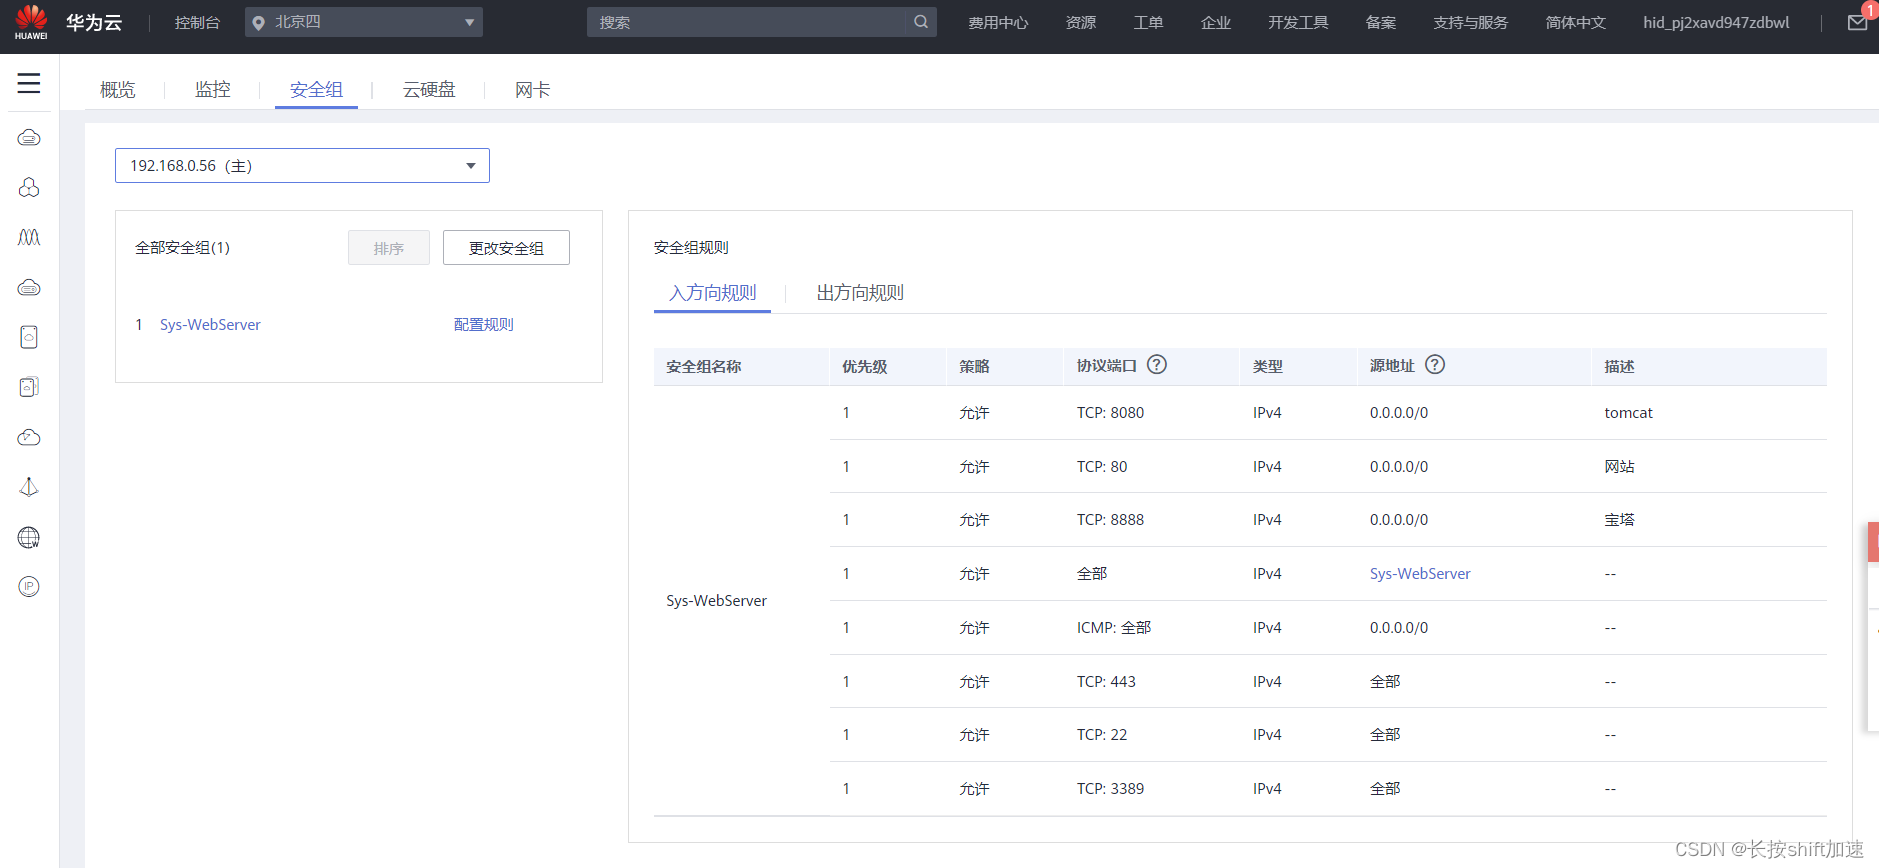Open the 北京四 region dropdown

(364, 22)
